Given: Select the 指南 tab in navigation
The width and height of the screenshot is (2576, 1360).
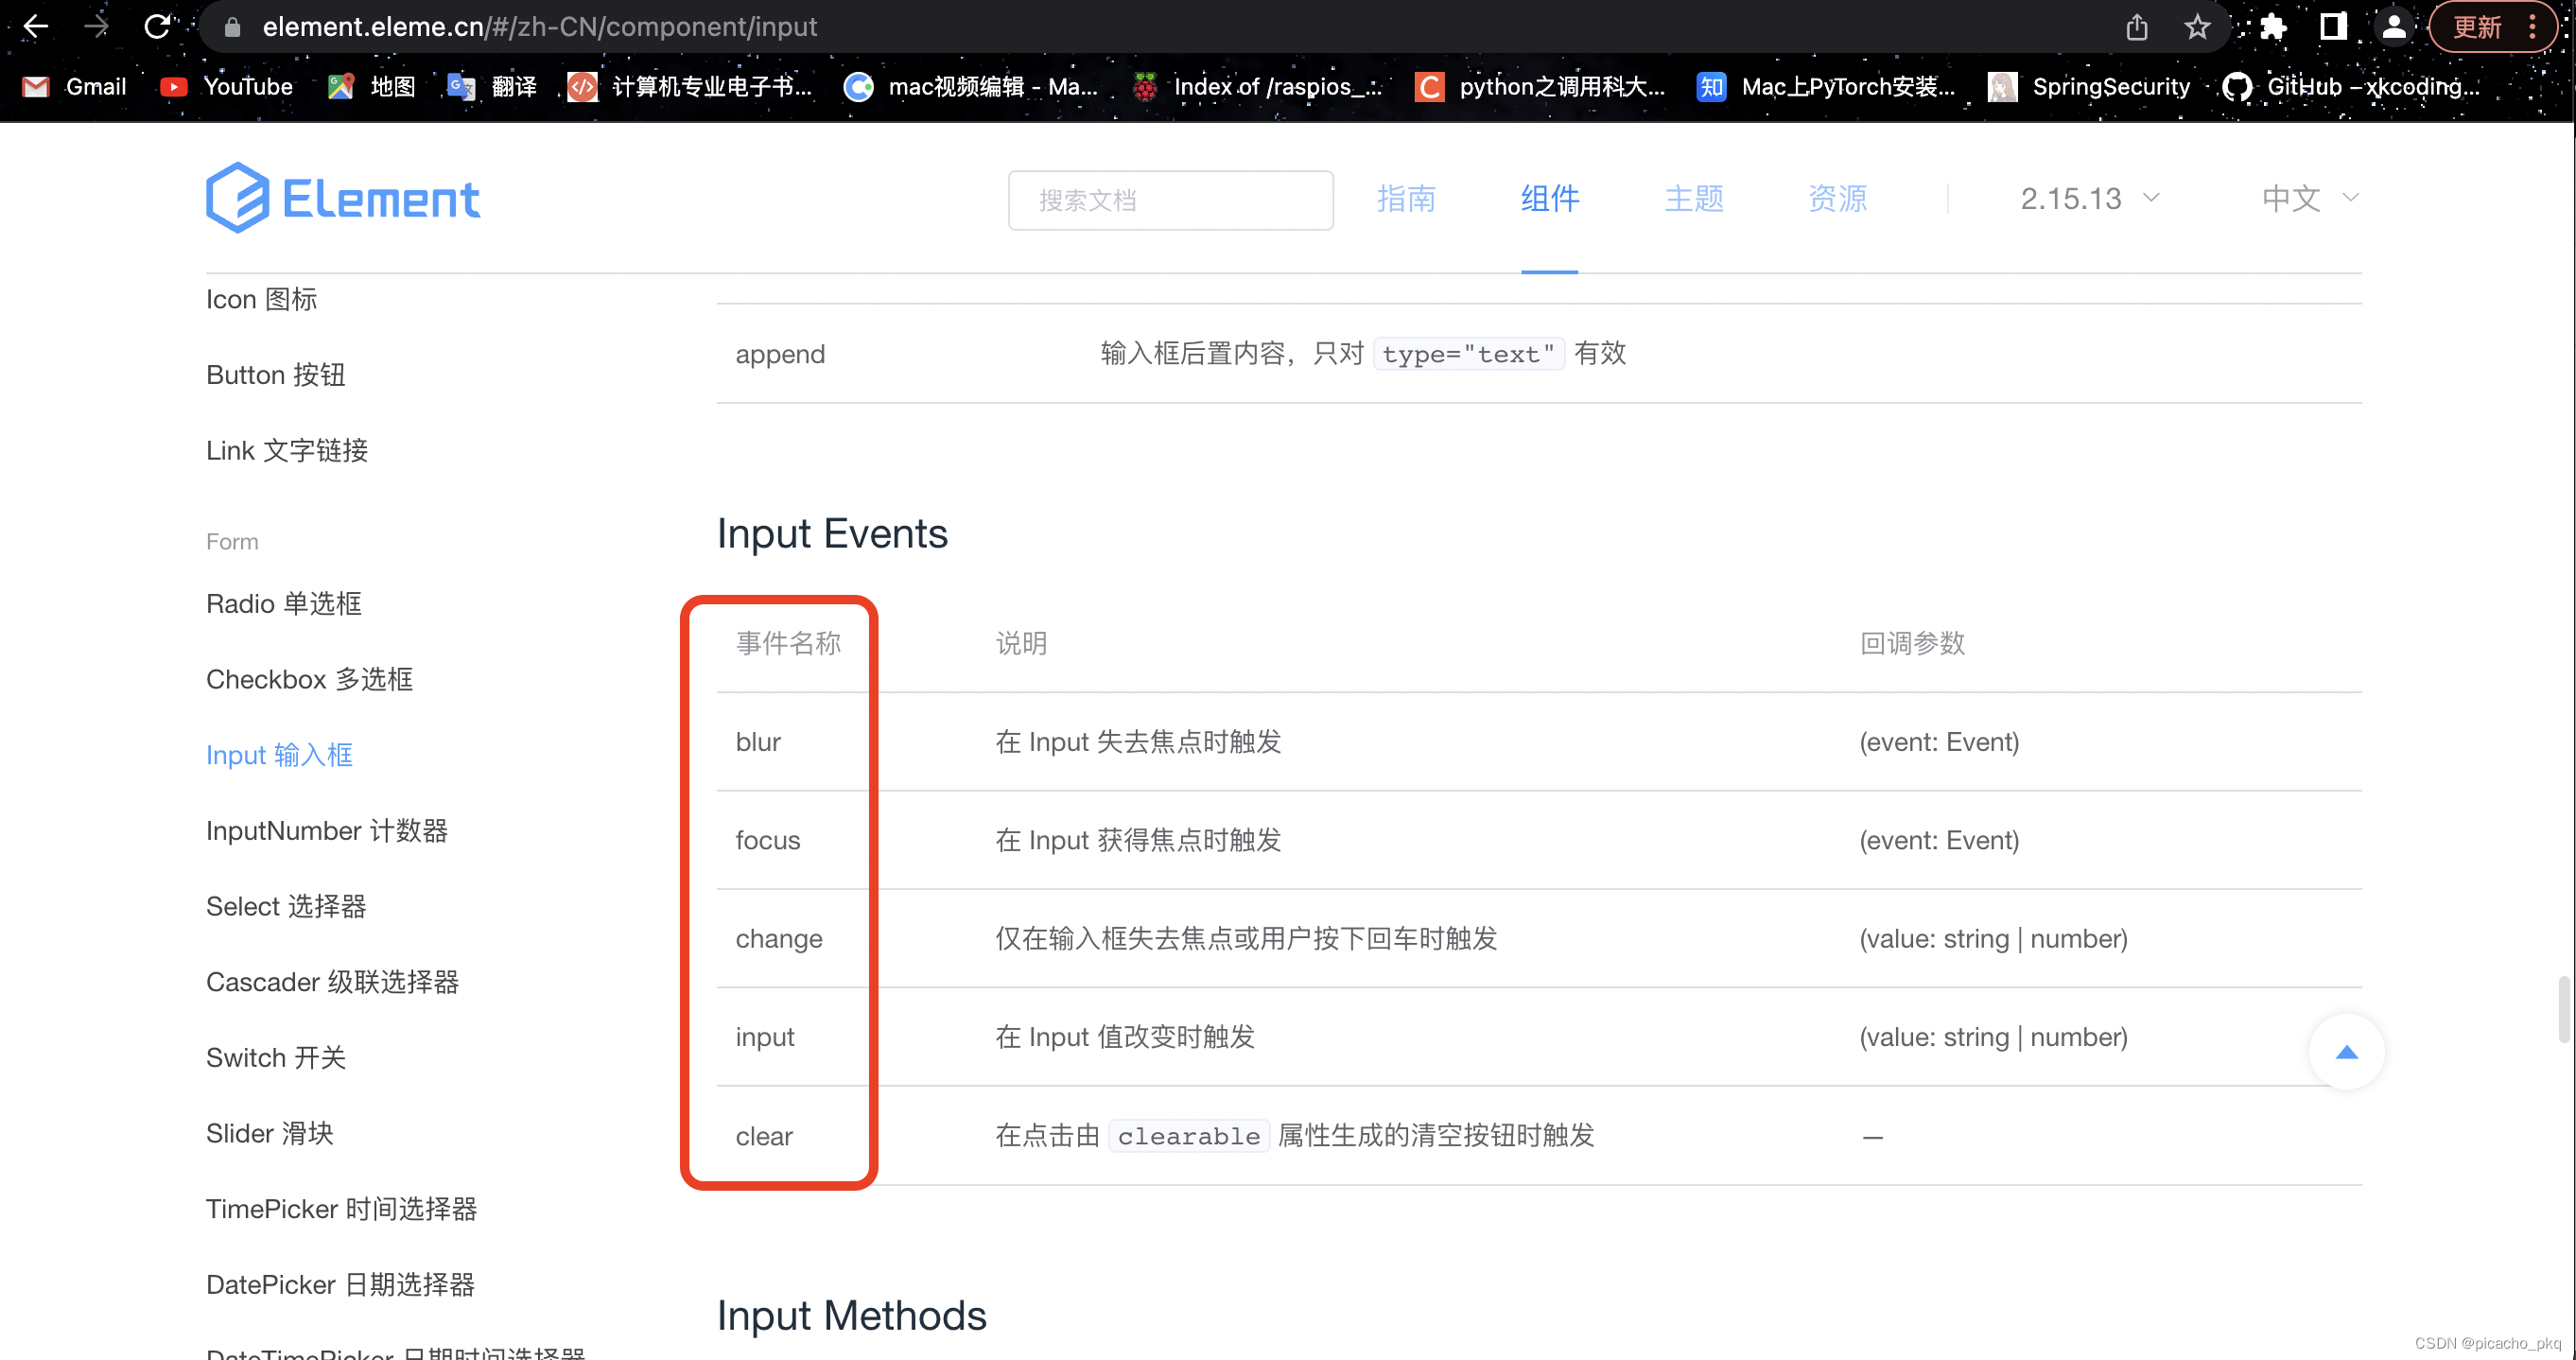Looking at the screenshot, I should pyautogui.click(x=1404, y=198).
